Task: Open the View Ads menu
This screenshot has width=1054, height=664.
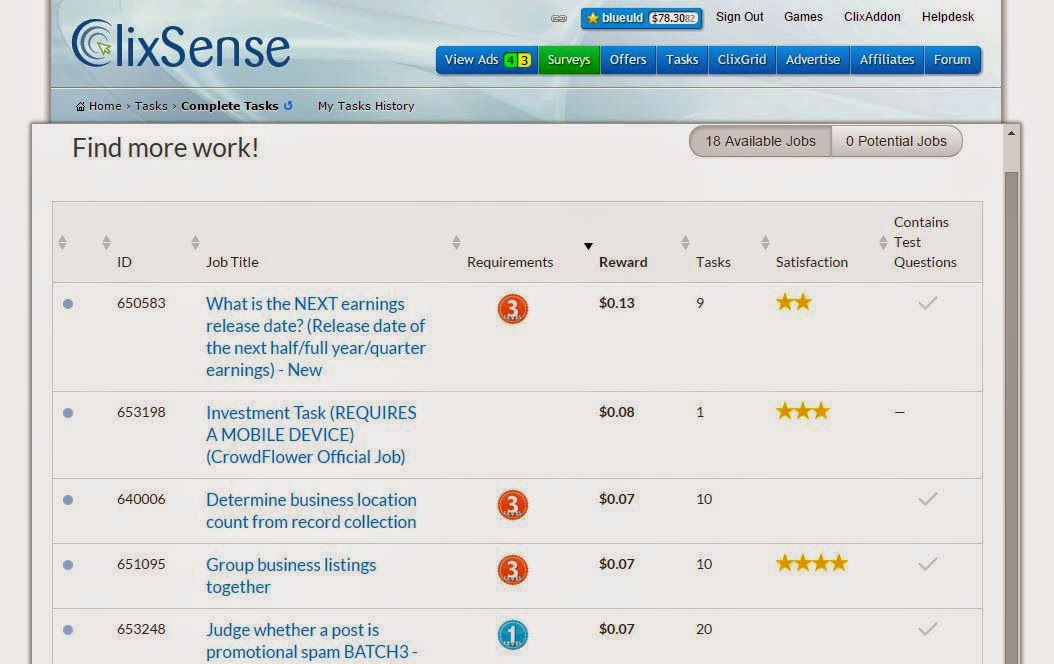Action: (487, 60)
